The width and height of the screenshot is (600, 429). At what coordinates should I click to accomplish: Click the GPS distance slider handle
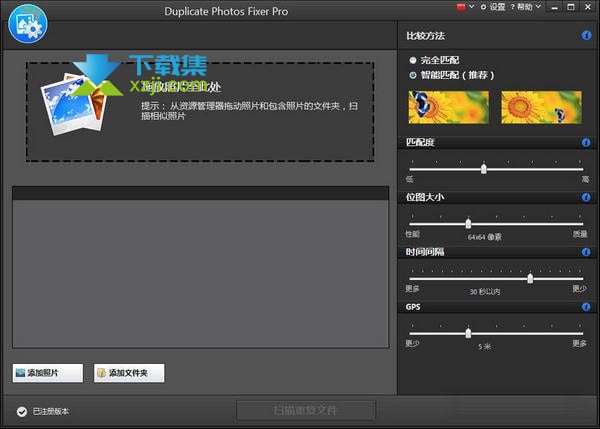tap(468, 333)
